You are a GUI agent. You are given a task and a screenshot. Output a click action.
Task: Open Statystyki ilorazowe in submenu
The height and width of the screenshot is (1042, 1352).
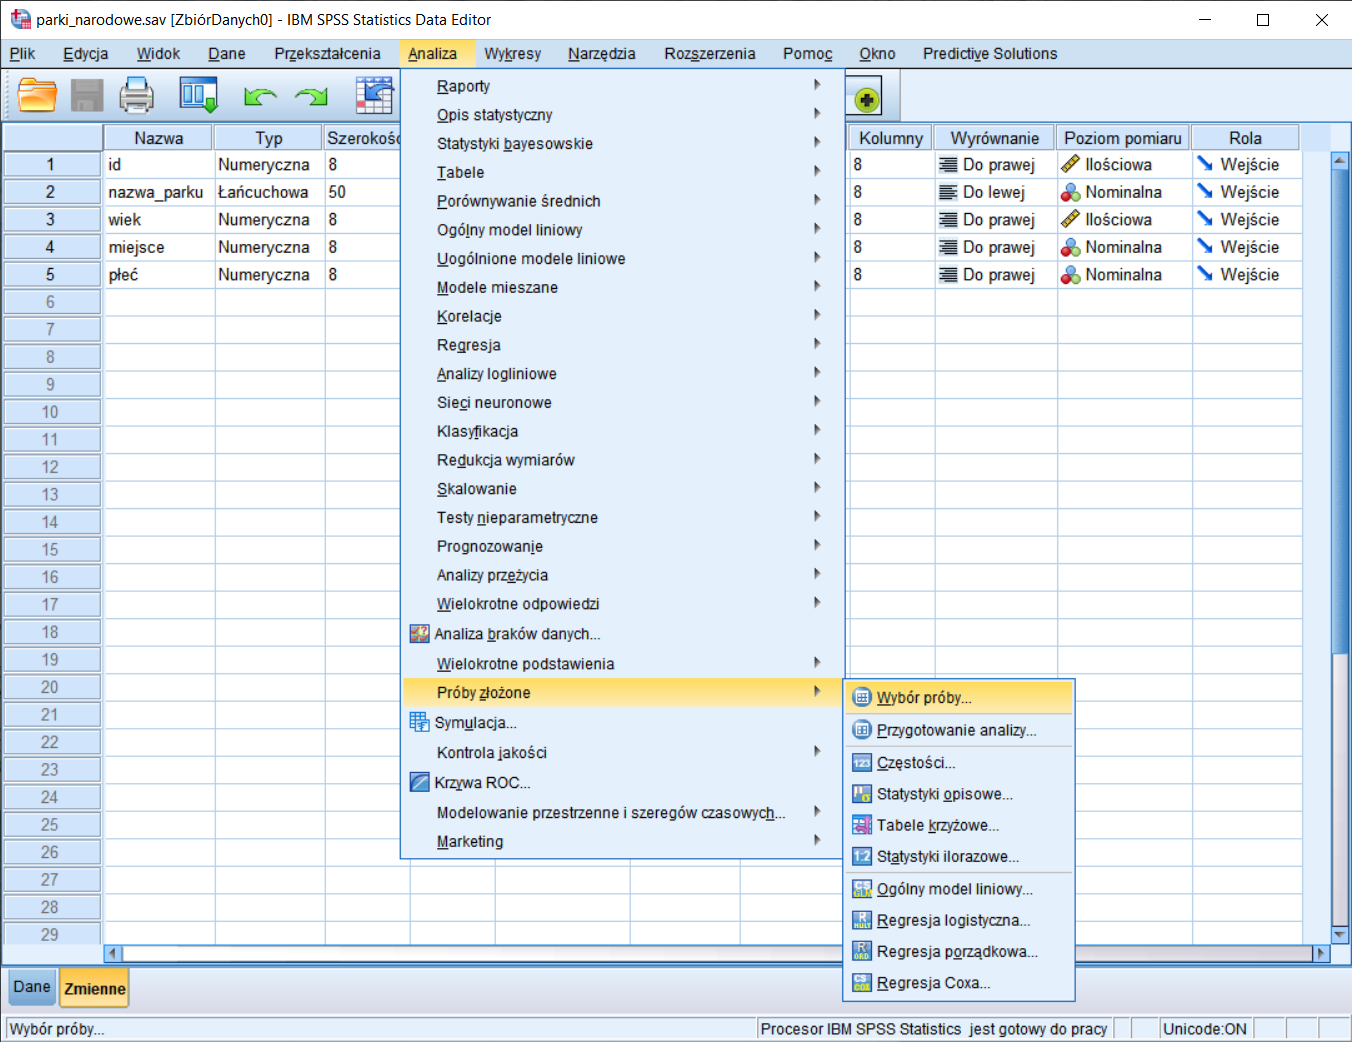click(x=959, y=857)
